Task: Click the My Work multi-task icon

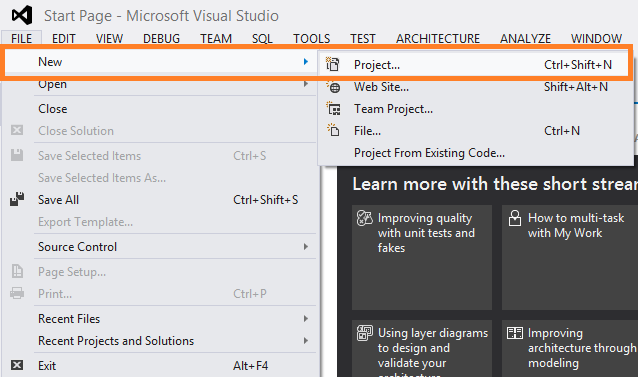Action: pos(515,218)
